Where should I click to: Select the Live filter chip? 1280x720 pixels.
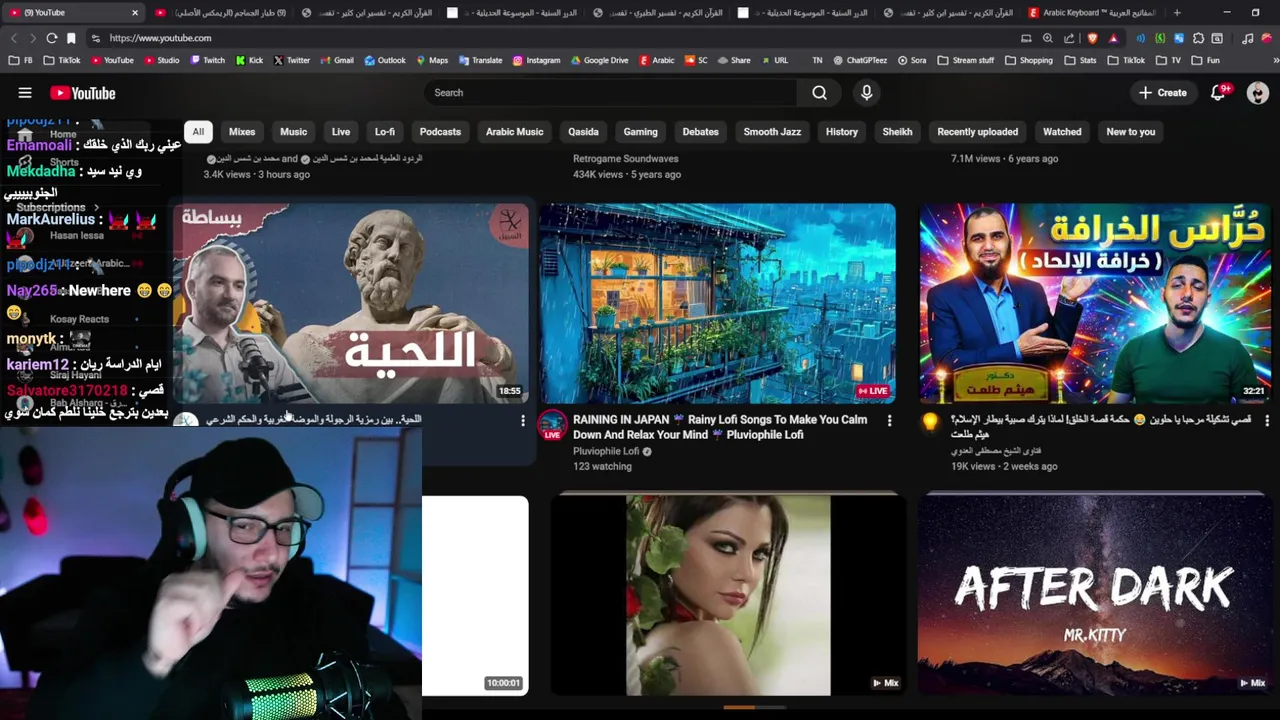[x=341, y=132]
